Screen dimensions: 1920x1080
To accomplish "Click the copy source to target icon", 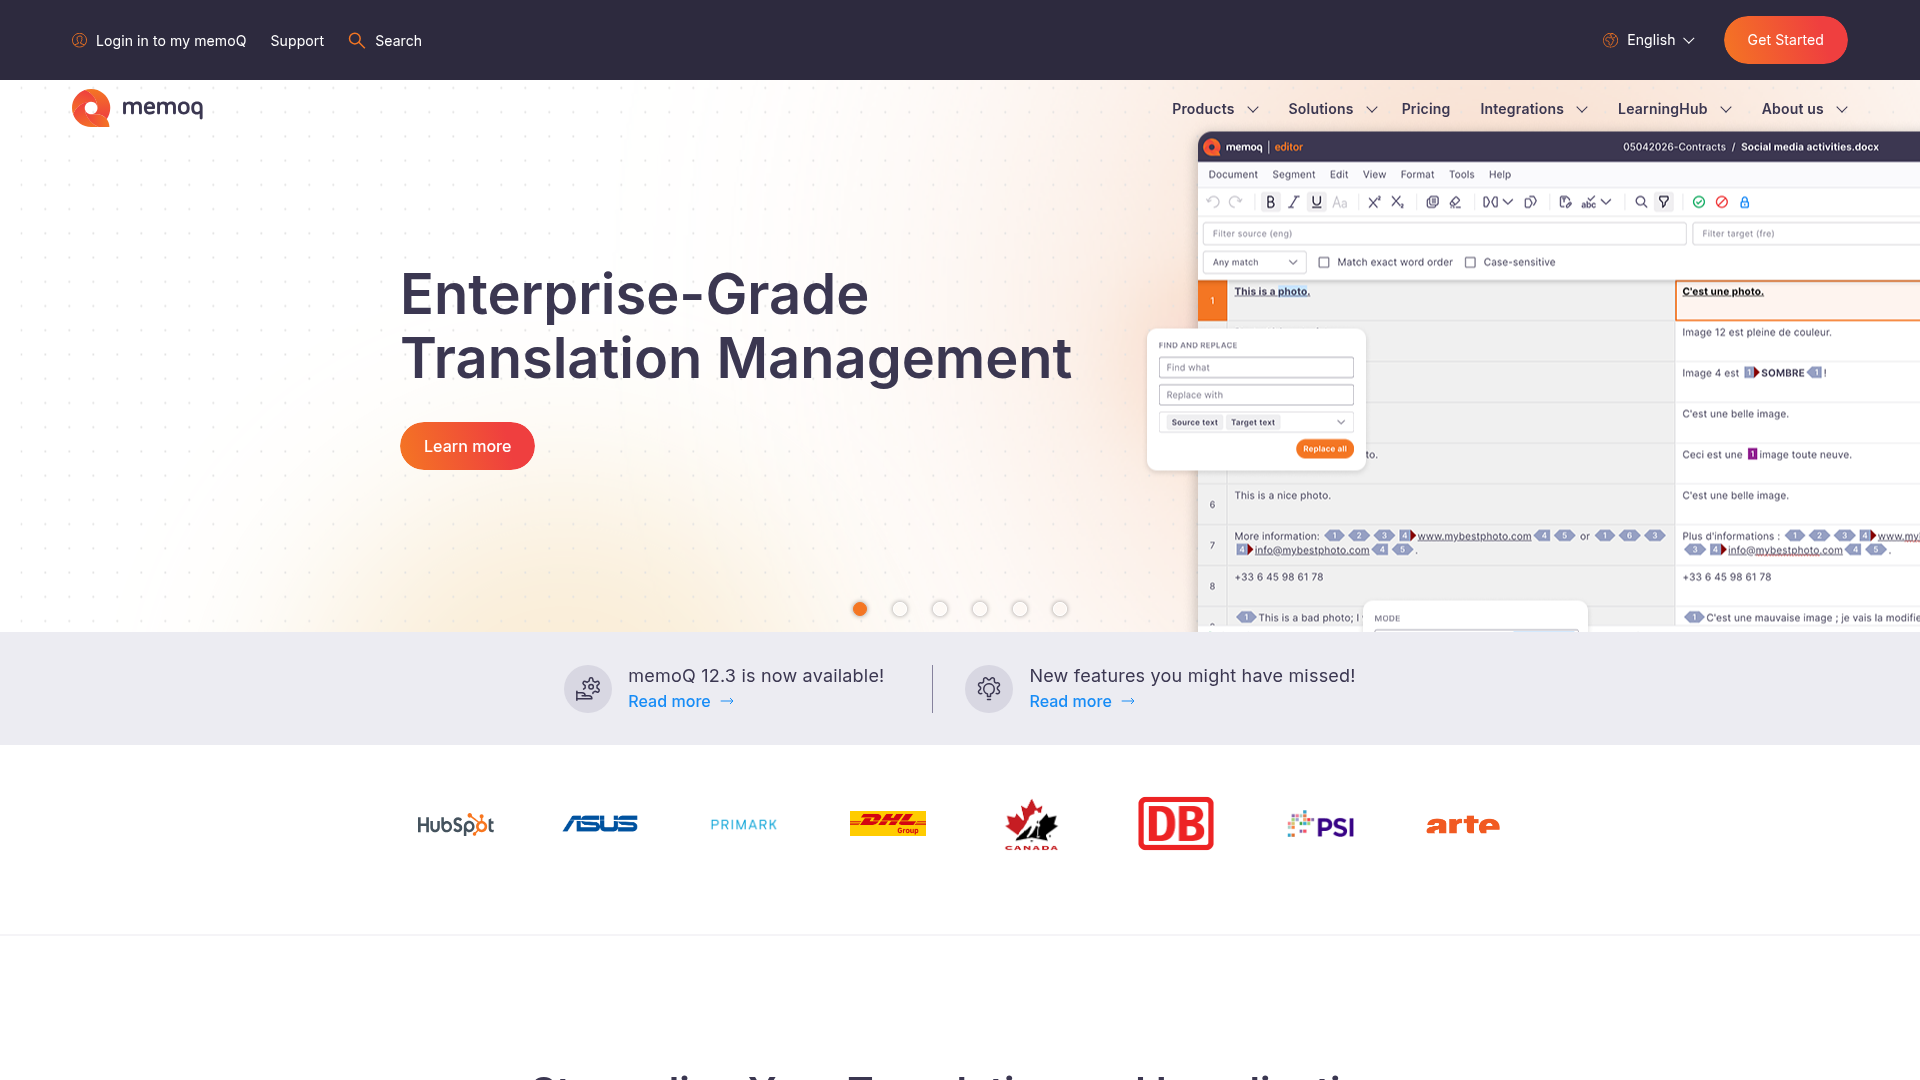I will tap(1432, 202).
